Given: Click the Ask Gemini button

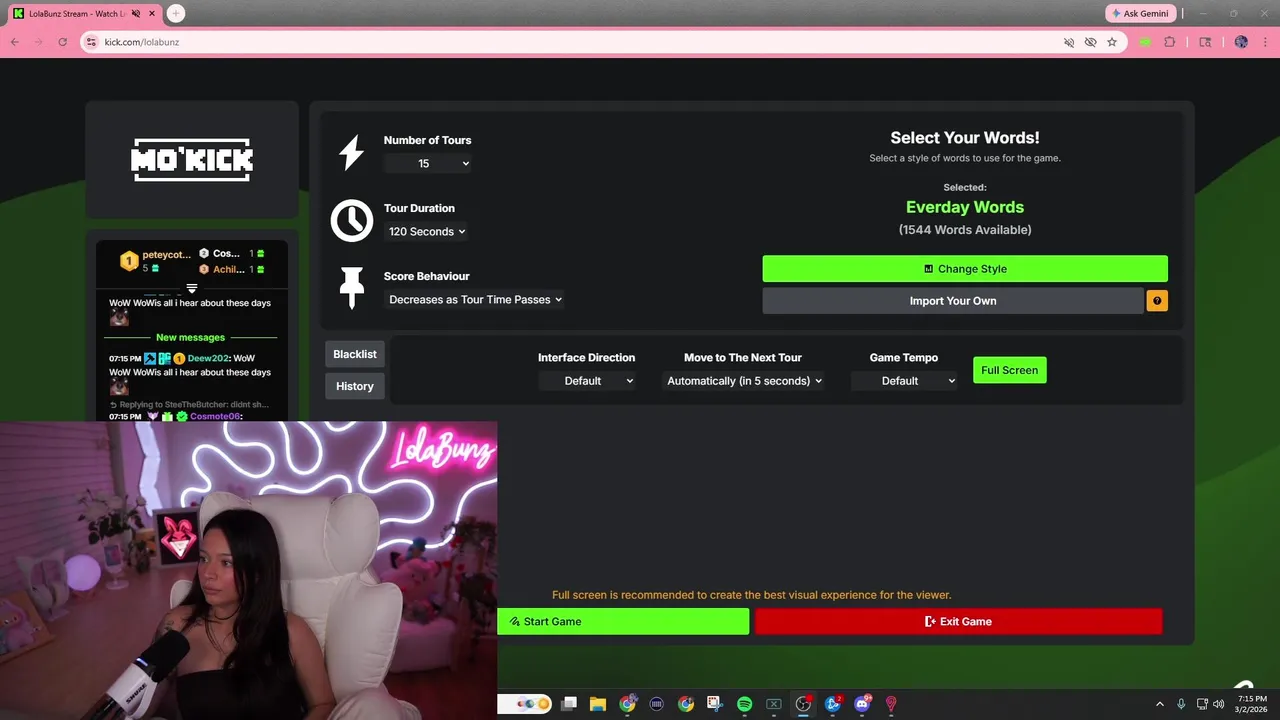Looking at the screenshot, I should click(1140, 14).
